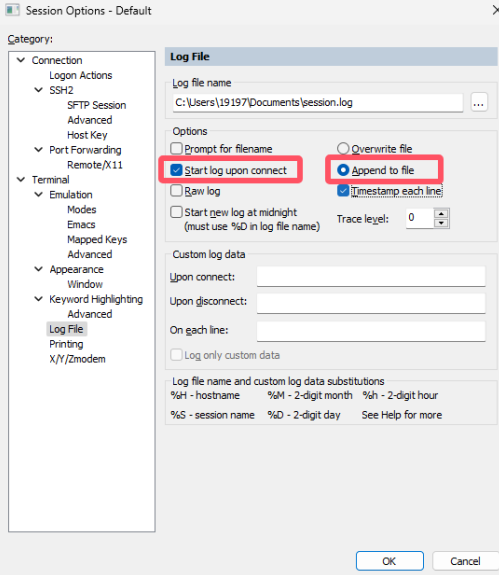The width and height of the screenshot is (499, 575).
Task: Collapse the Keyword Highlighting node
Action: [38, 299]
